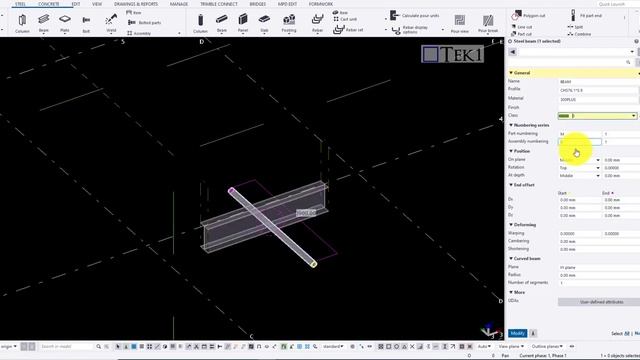Select the concrete Beam tool
The height and width of the screenshot is (360, 640).
click(x=222, y=23)
